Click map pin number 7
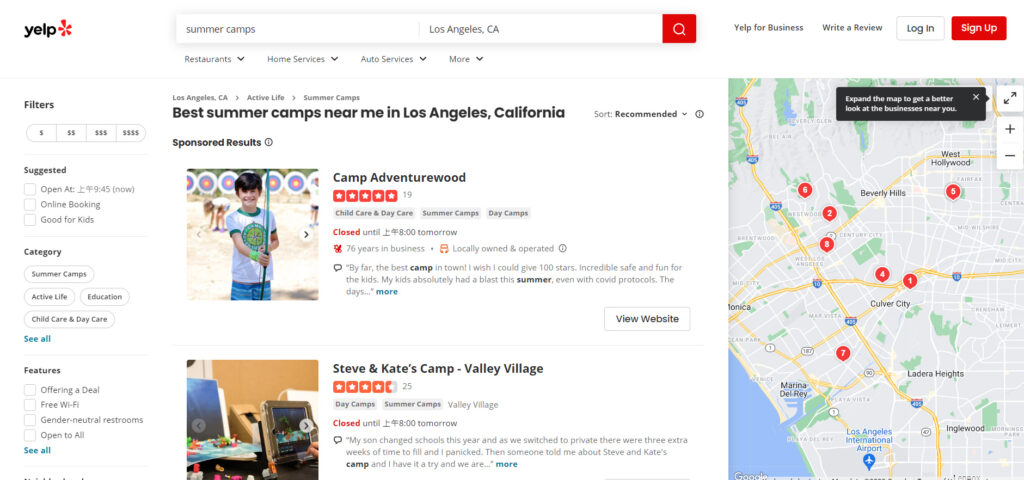 843,353
